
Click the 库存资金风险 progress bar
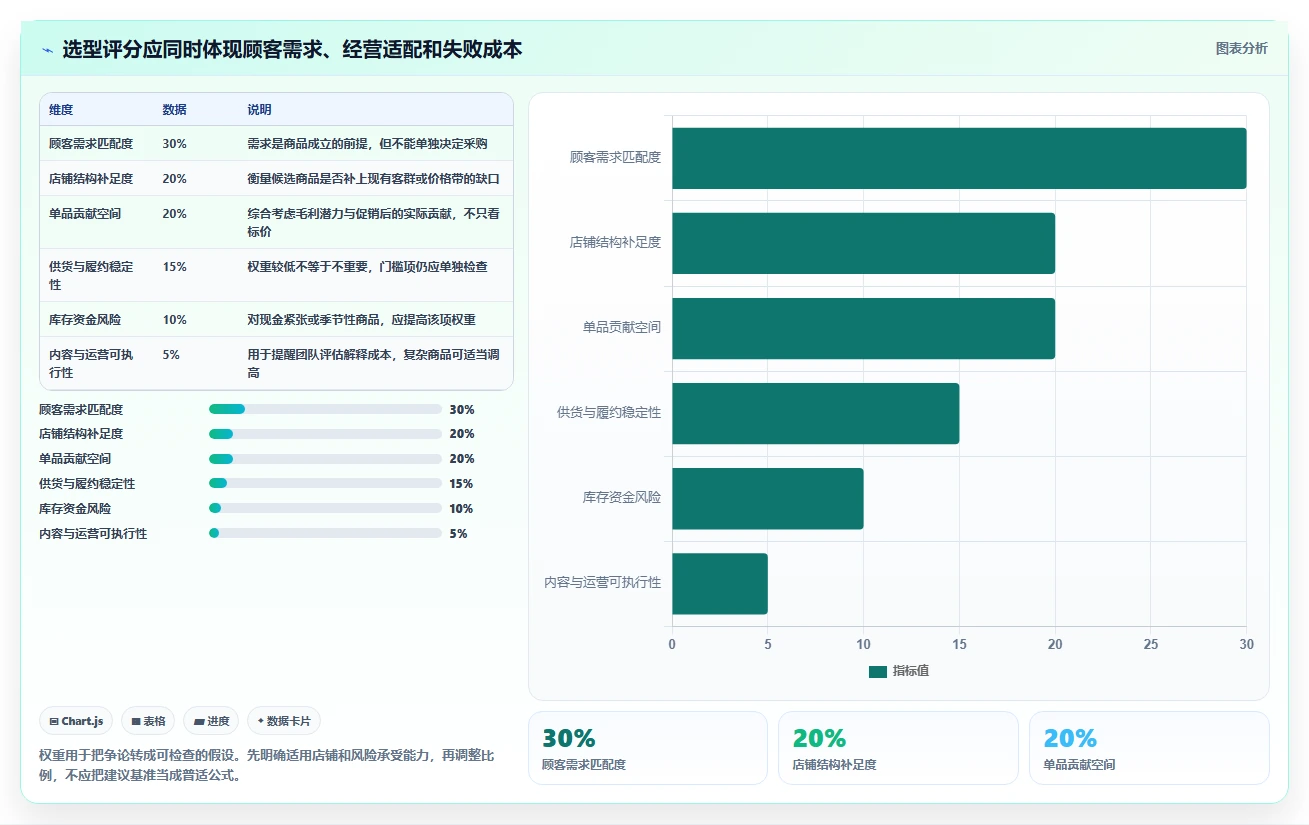pos(325,508)
